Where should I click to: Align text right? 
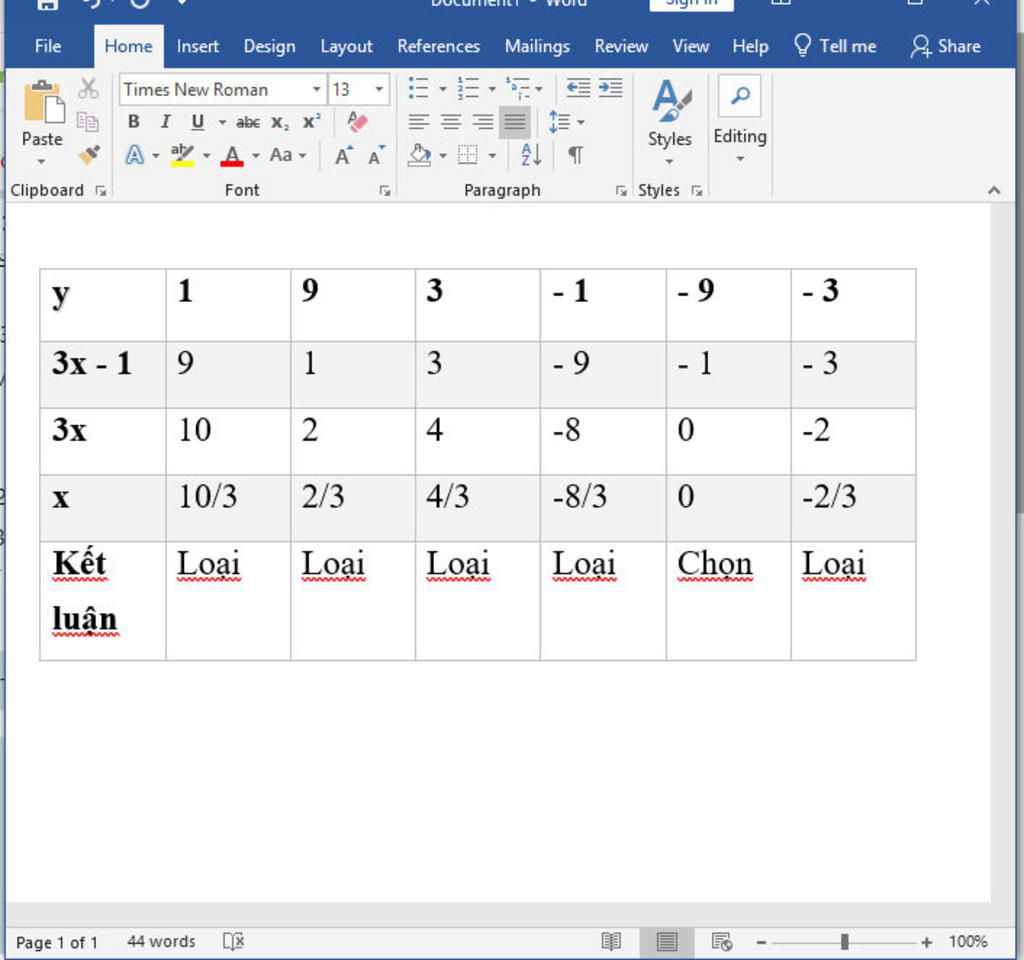(483, 121)
